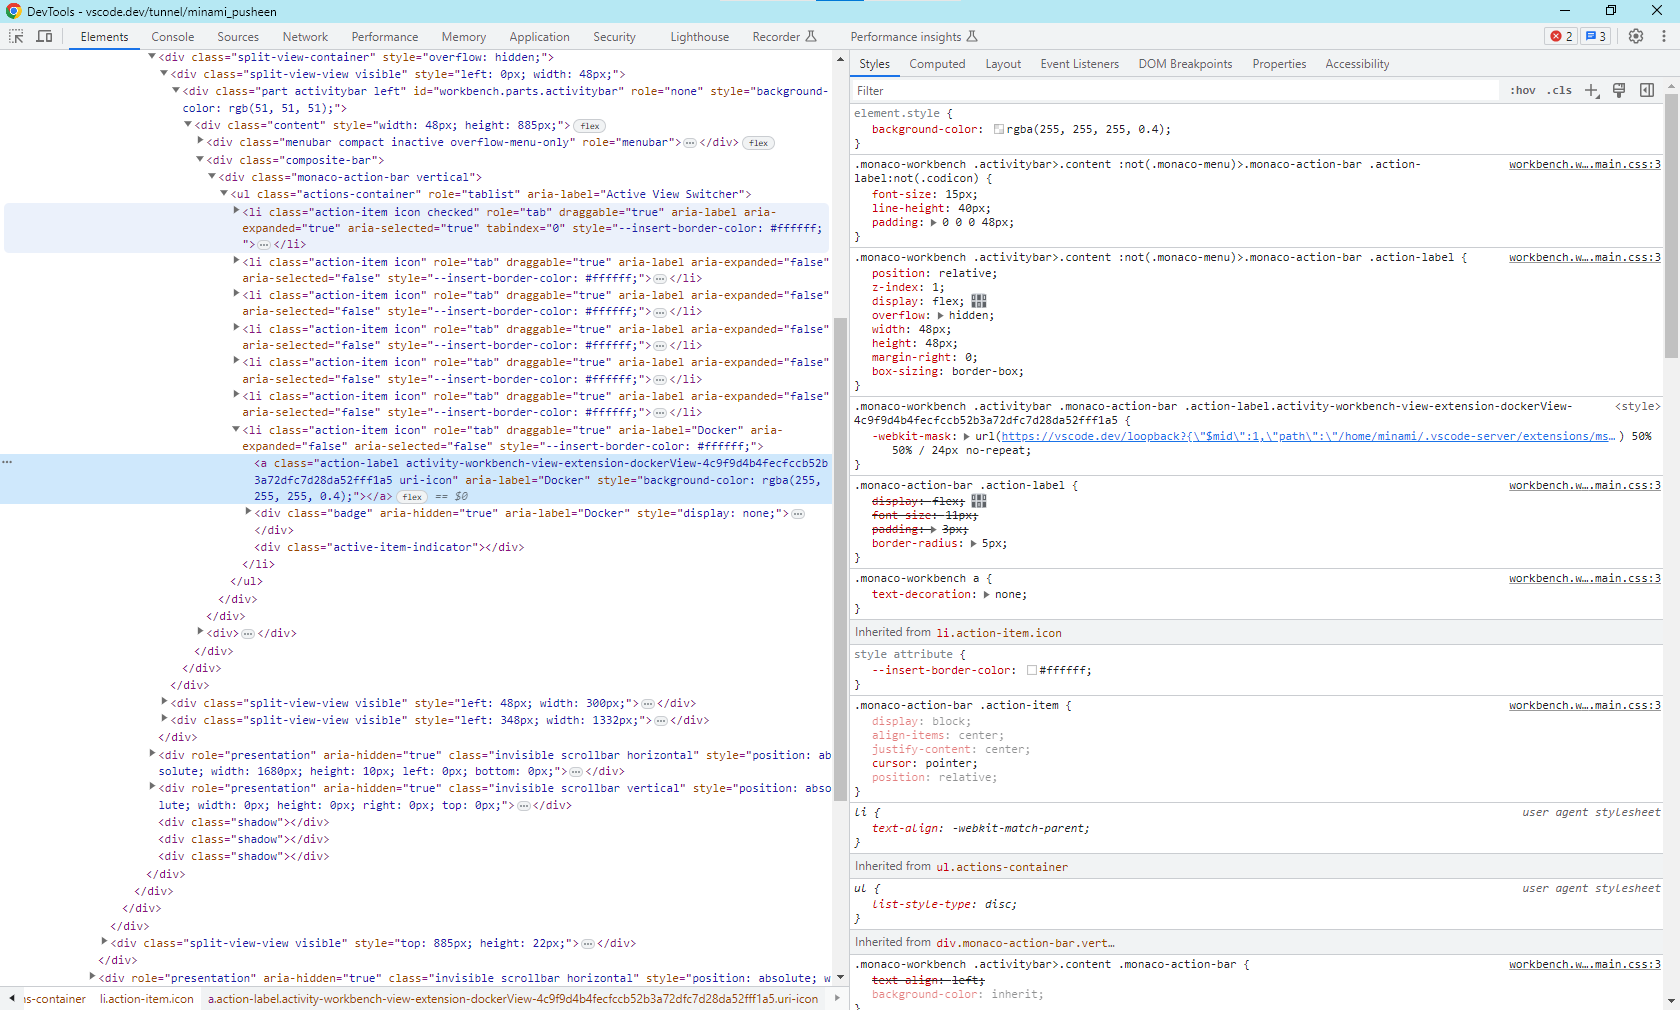Image resolution: width=1680 pixels, height=1010 pixels.
Task: Collapse the ul.actions-container tree node
Action: click(225, 194)
